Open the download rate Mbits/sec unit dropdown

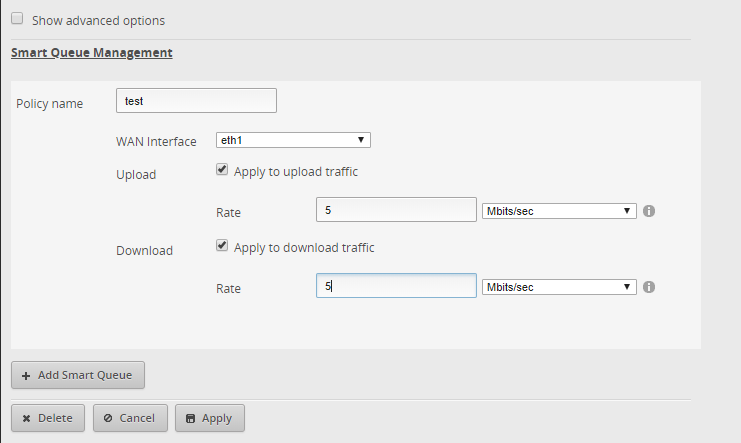tap(558, 287)
